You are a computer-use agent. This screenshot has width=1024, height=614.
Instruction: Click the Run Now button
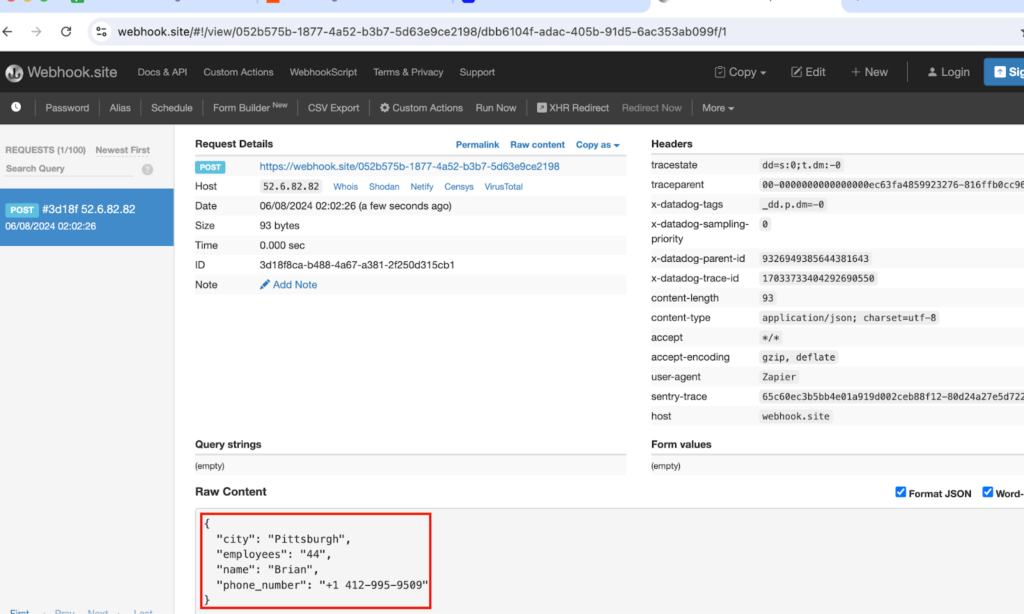[497, 107]
